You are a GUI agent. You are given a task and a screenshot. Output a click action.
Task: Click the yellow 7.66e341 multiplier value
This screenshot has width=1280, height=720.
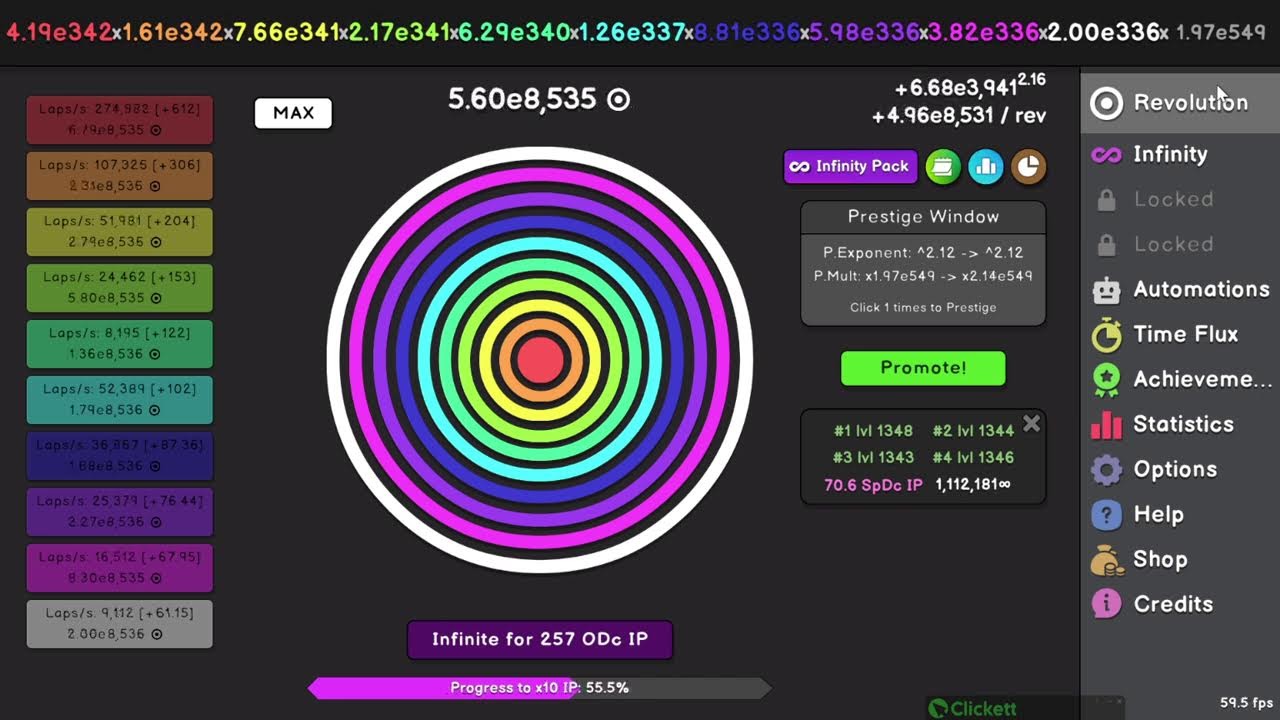(286, 32)
